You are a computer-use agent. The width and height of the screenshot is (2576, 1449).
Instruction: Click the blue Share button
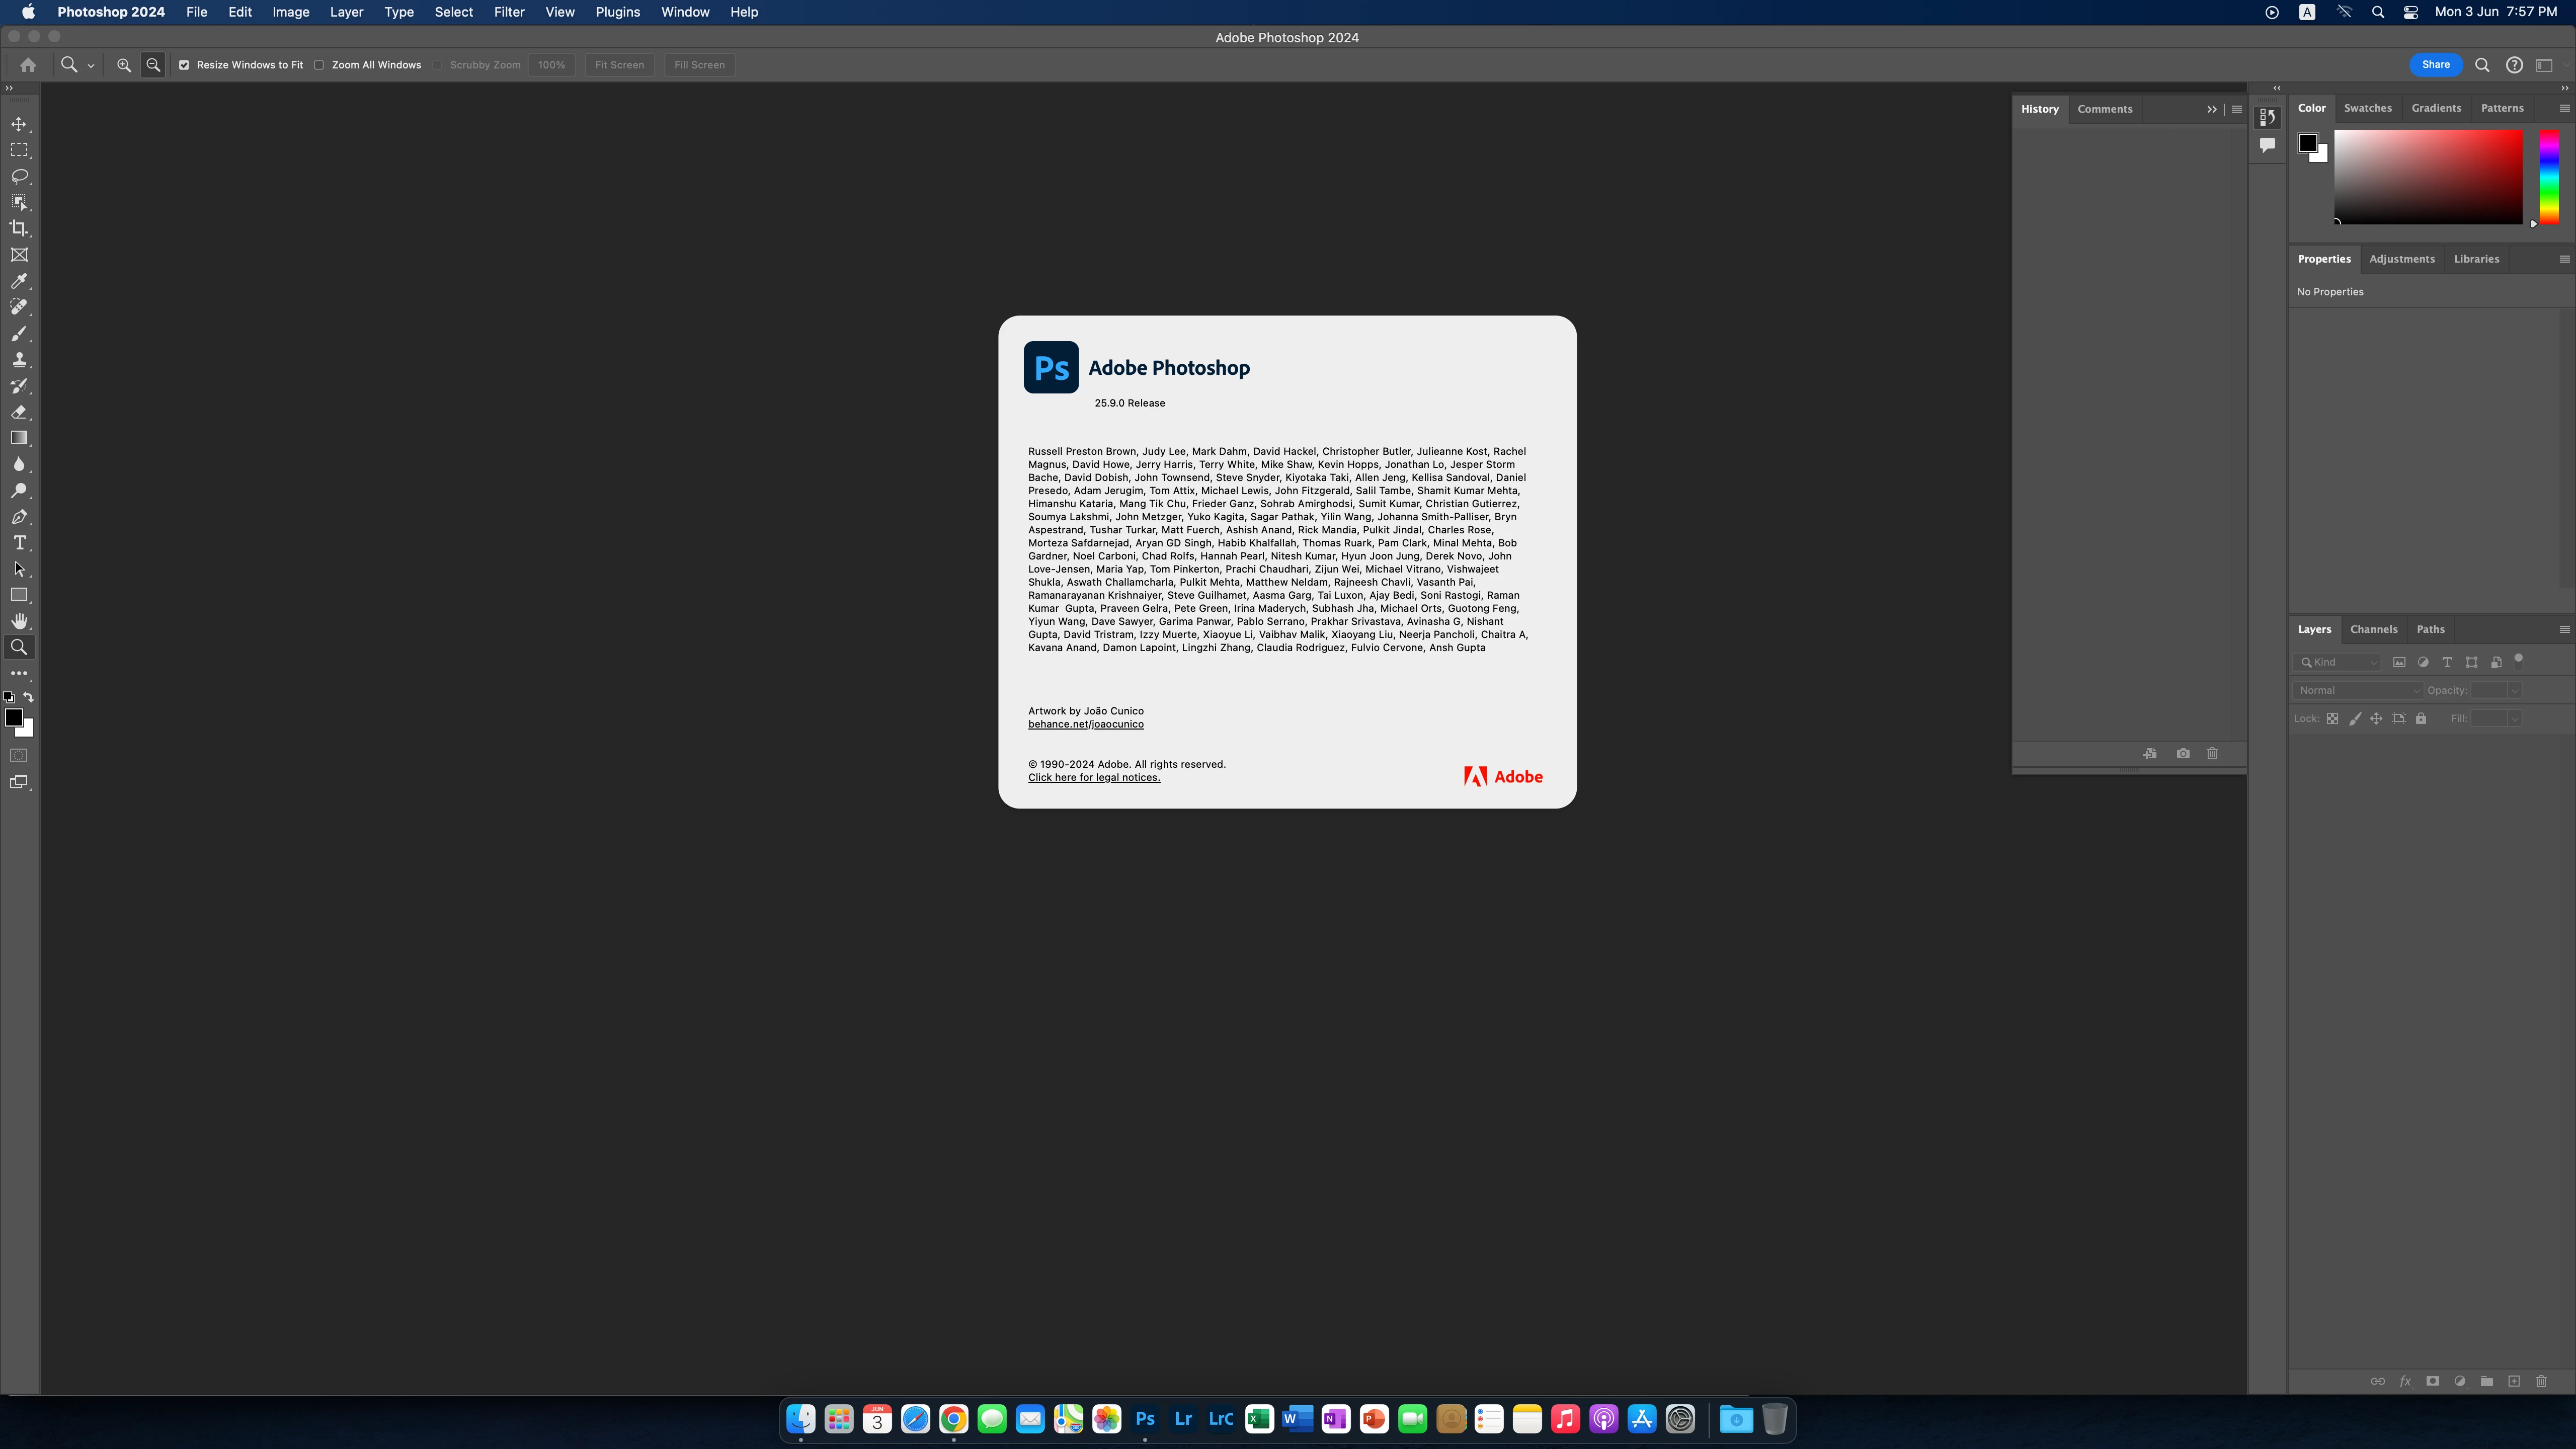2435,65
